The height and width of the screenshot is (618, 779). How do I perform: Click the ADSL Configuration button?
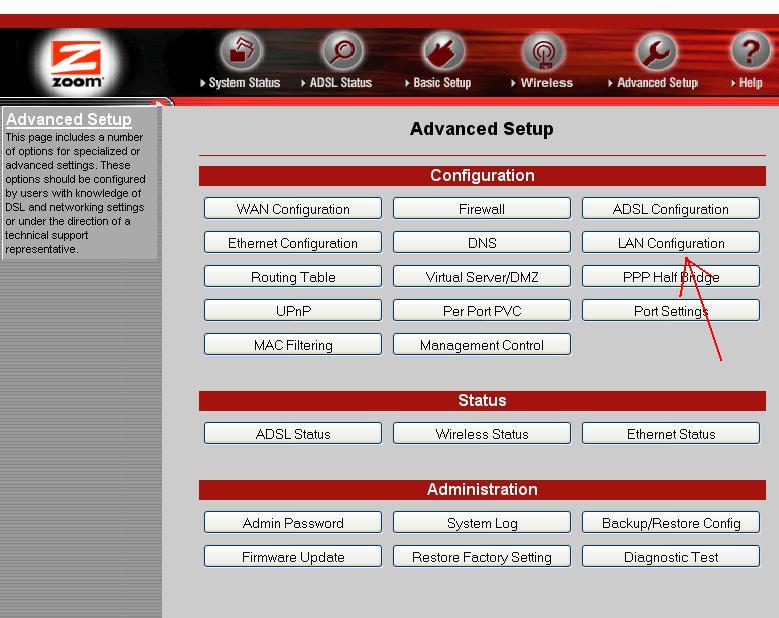(671, 209)
